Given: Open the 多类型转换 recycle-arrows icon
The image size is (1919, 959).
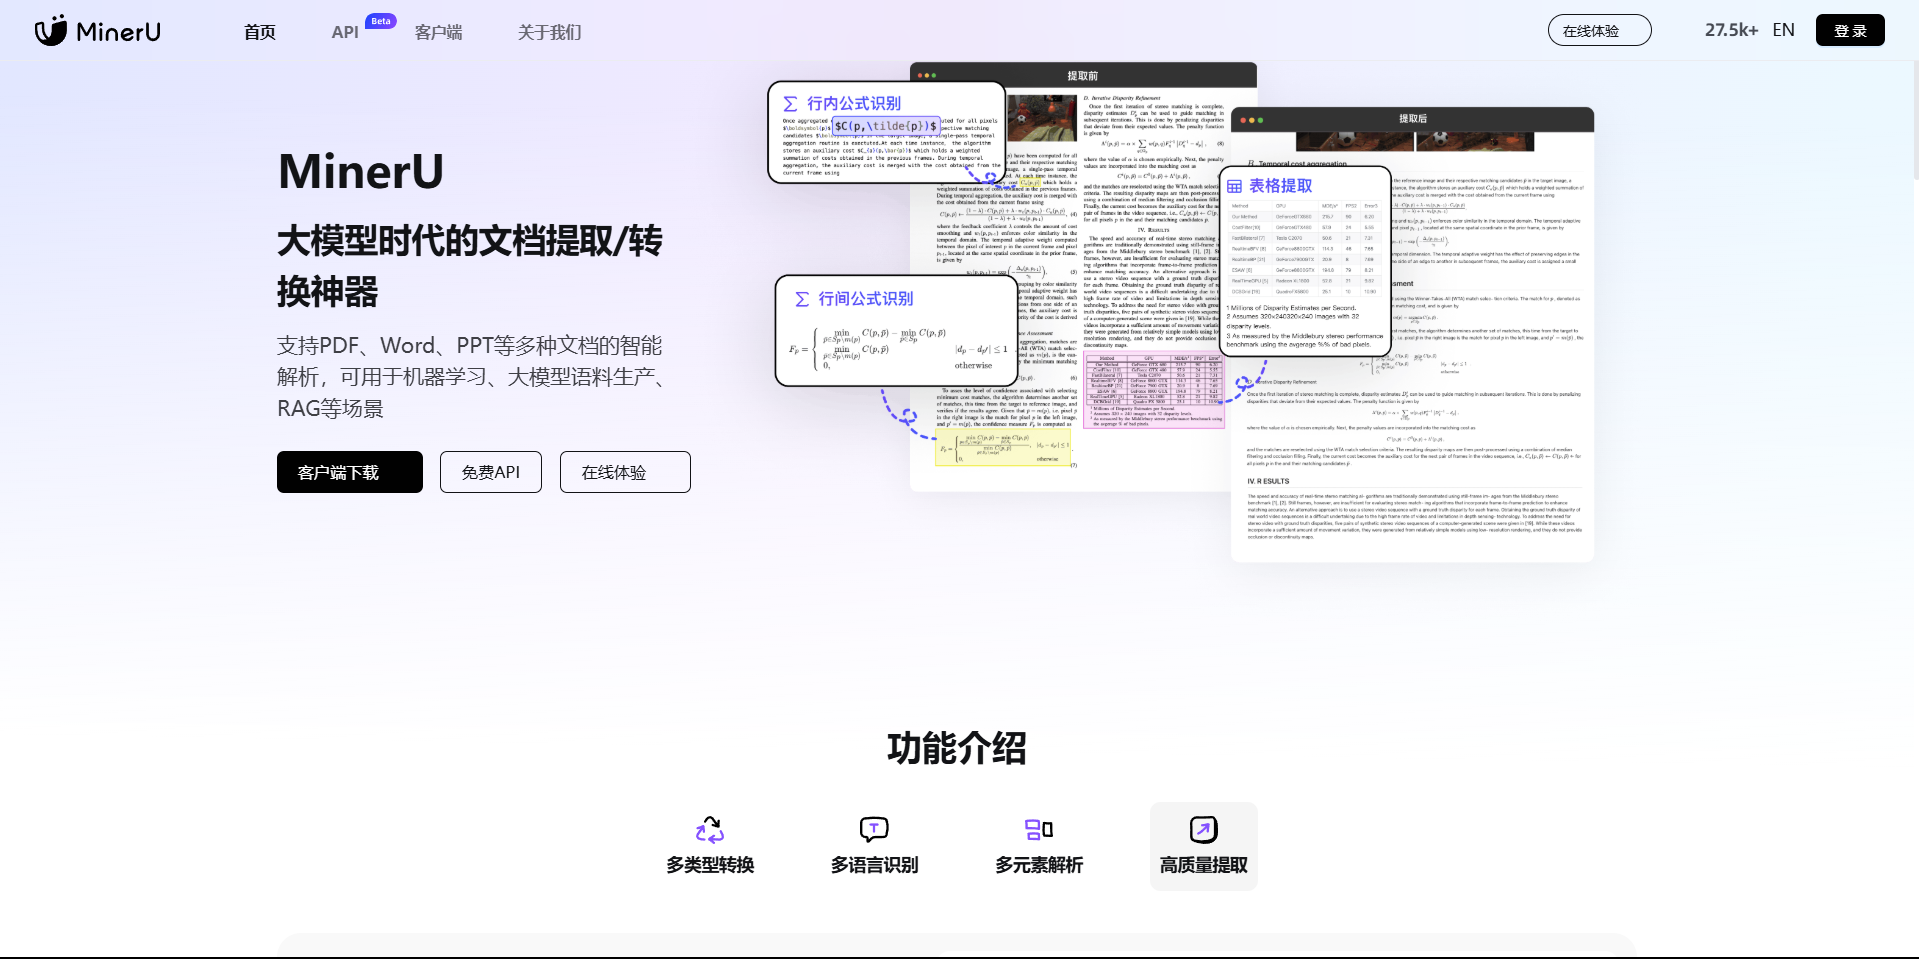Looking at the screenshot, I should point(710,830).
